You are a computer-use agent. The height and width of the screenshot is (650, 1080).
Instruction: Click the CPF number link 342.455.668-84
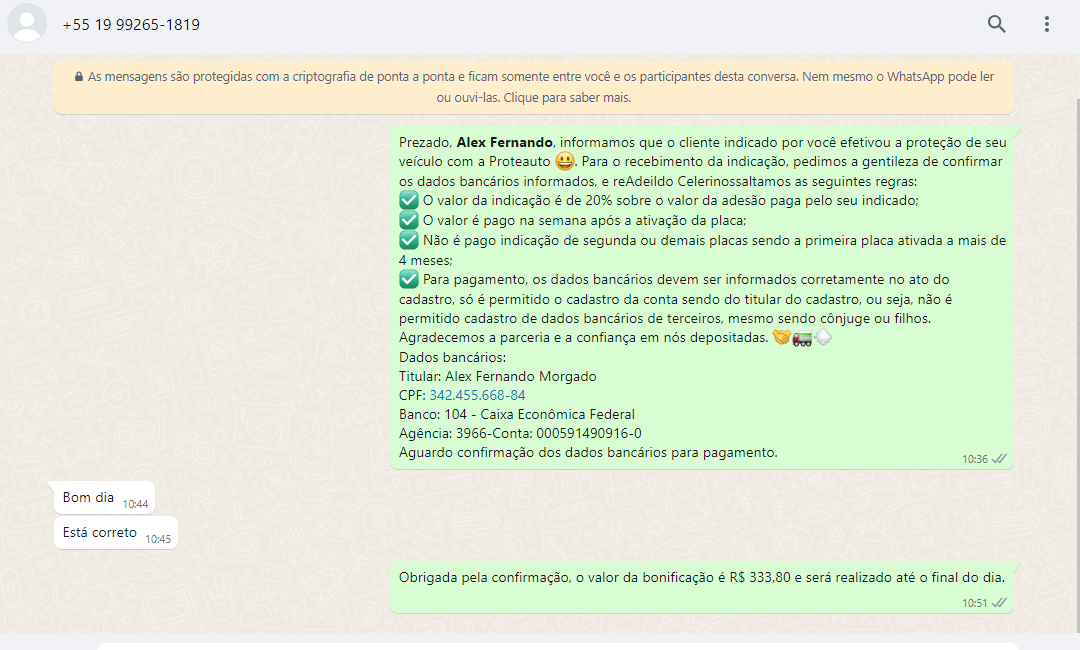click(x=477, y=395)
